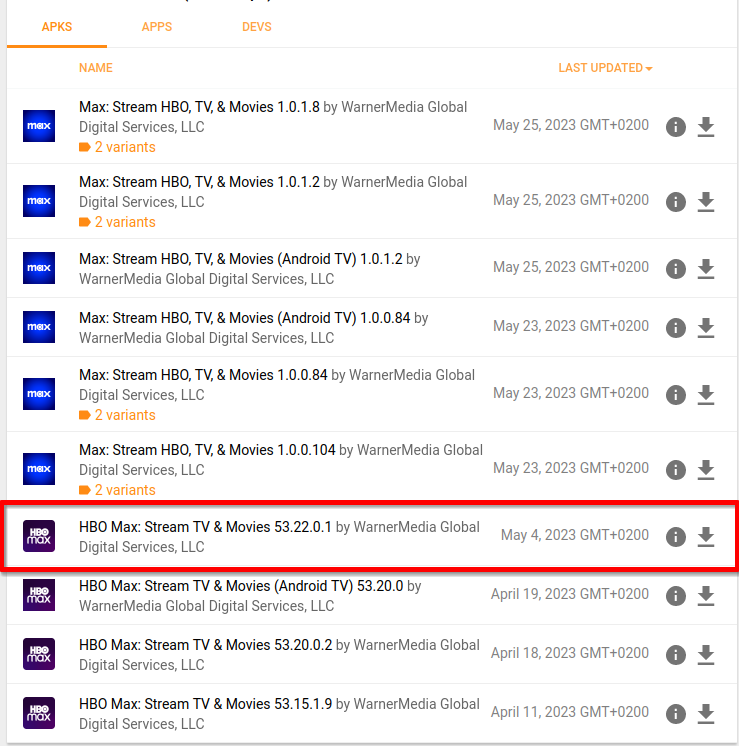Download Max (Android TV) 1.0.0.84
This screenshot has height=746, width=739.
[x=706, y=328]
